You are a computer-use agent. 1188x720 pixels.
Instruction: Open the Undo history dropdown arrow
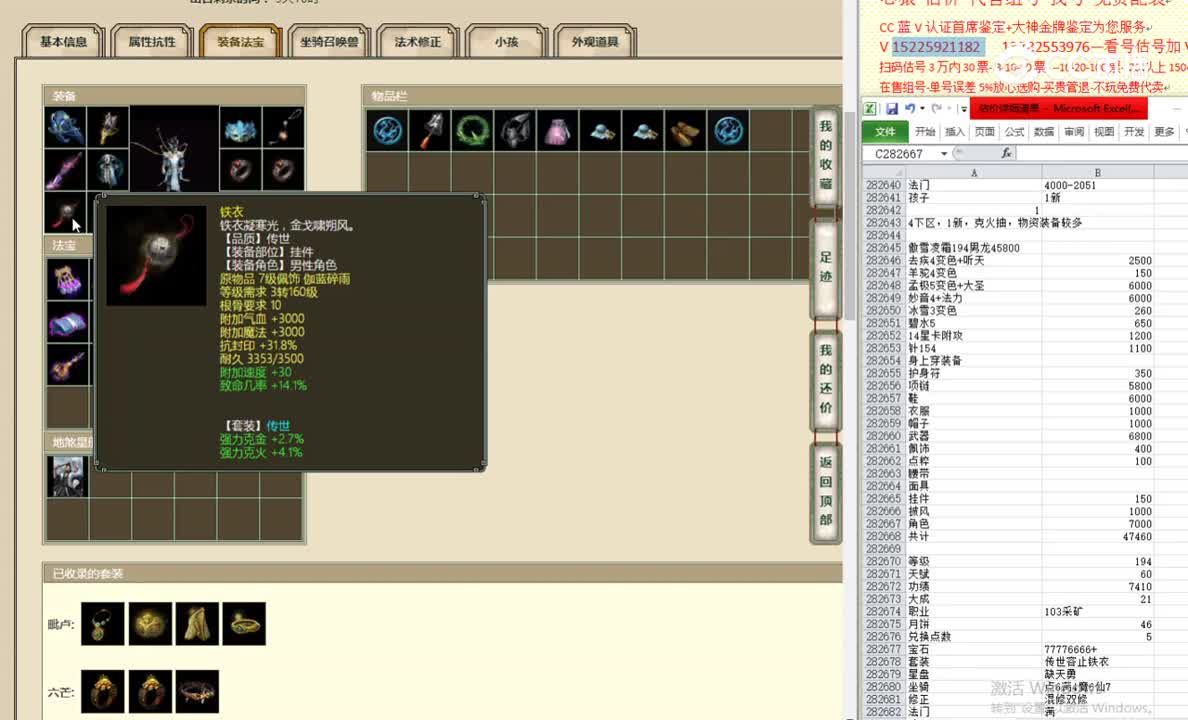pos(921,109)
